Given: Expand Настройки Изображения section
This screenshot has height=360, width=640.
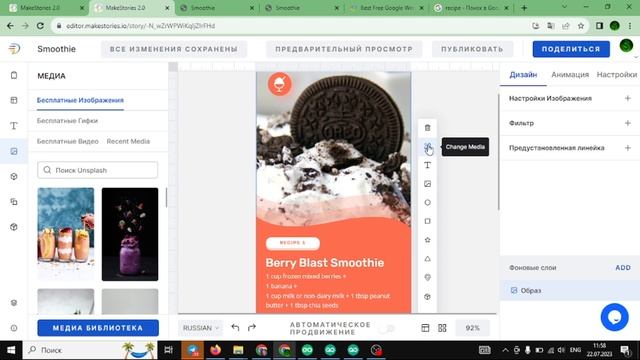Looking at the screenshot, I should [x=628, y=98].
